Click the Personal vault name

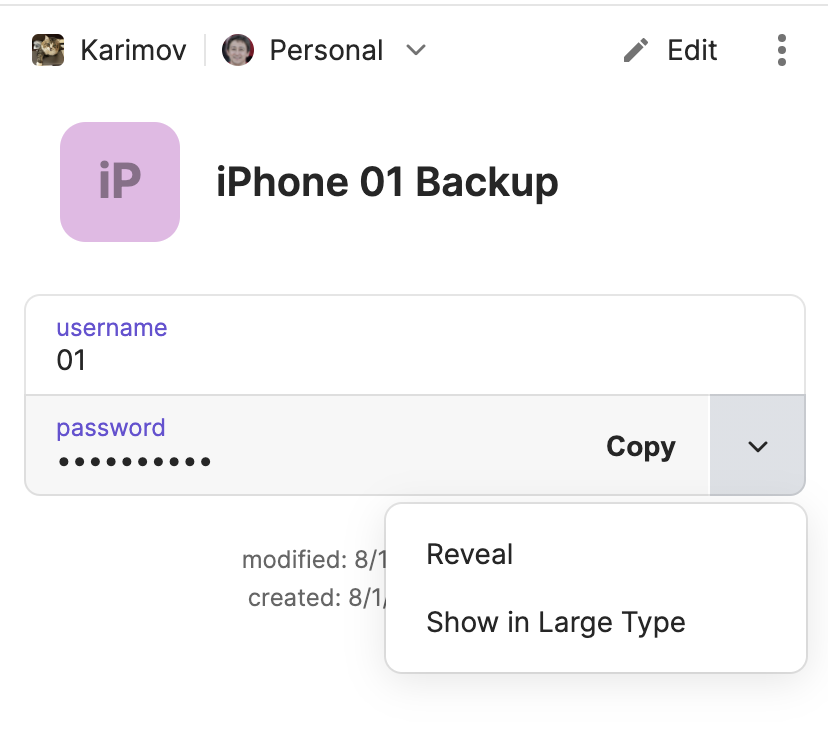pos(326,50)
